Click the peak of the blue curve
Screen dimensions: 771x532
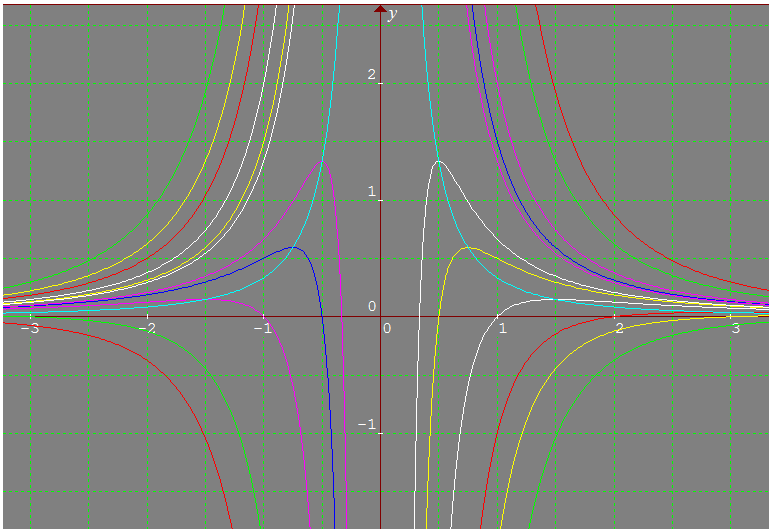(294, 247)
